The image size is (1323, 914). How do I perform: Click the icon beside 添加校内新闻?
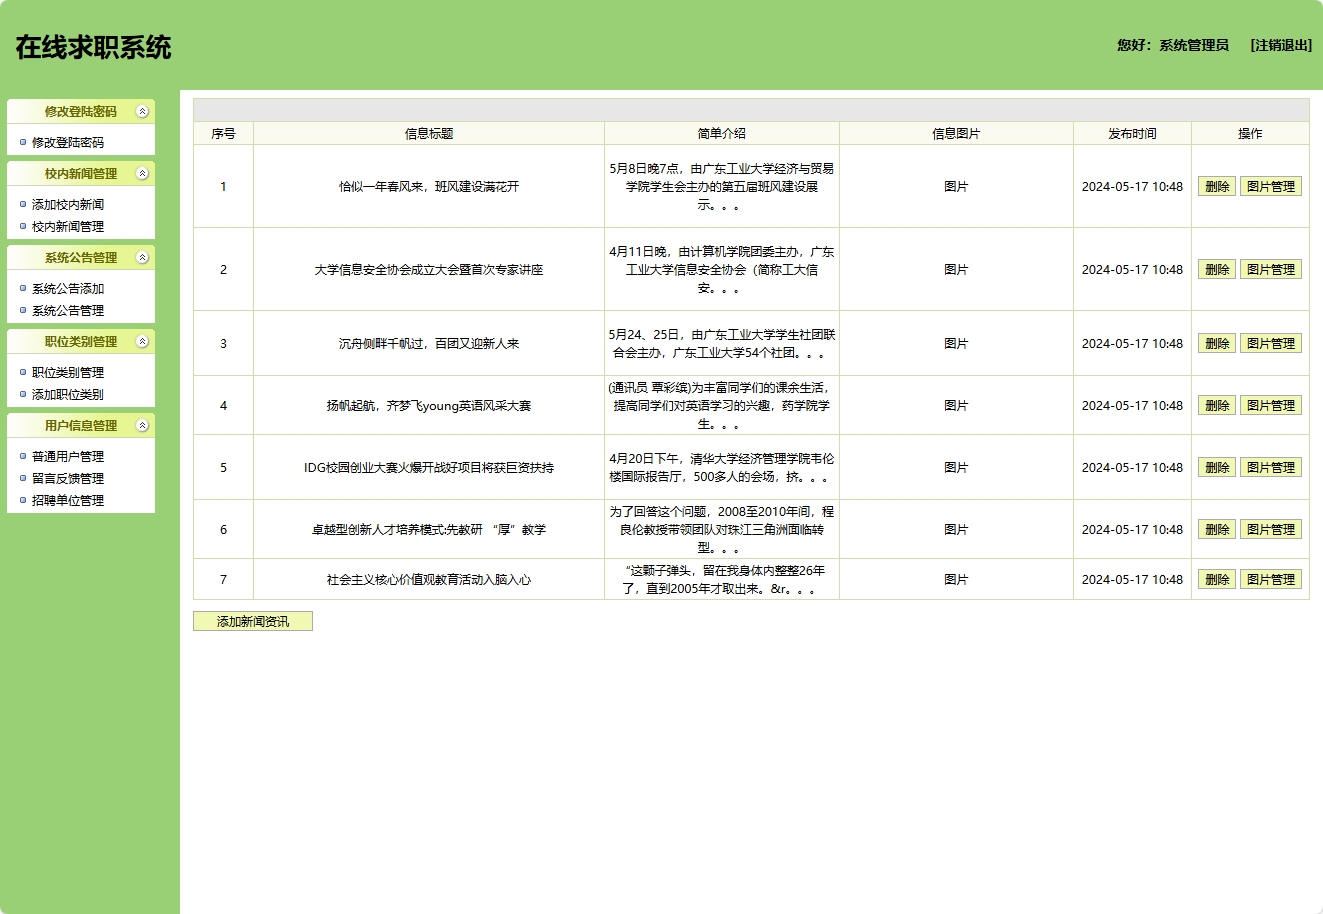[x=24, y=203]
